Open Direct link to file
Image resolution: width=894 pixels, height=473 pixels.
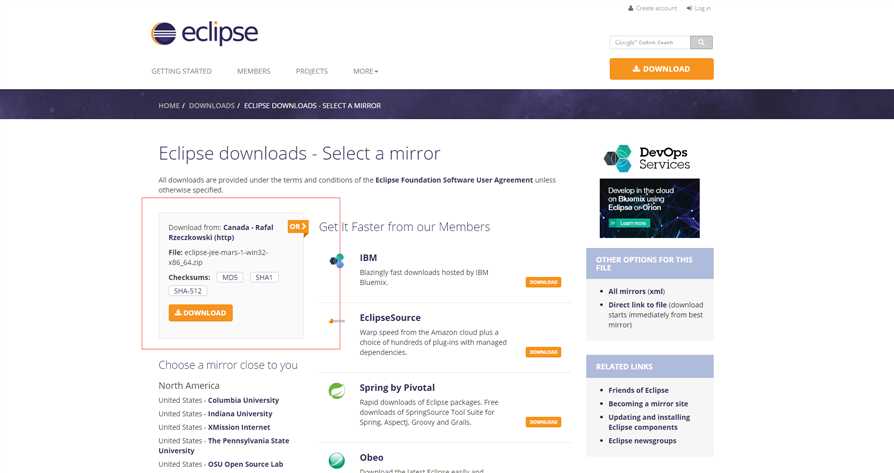(637, 305)
